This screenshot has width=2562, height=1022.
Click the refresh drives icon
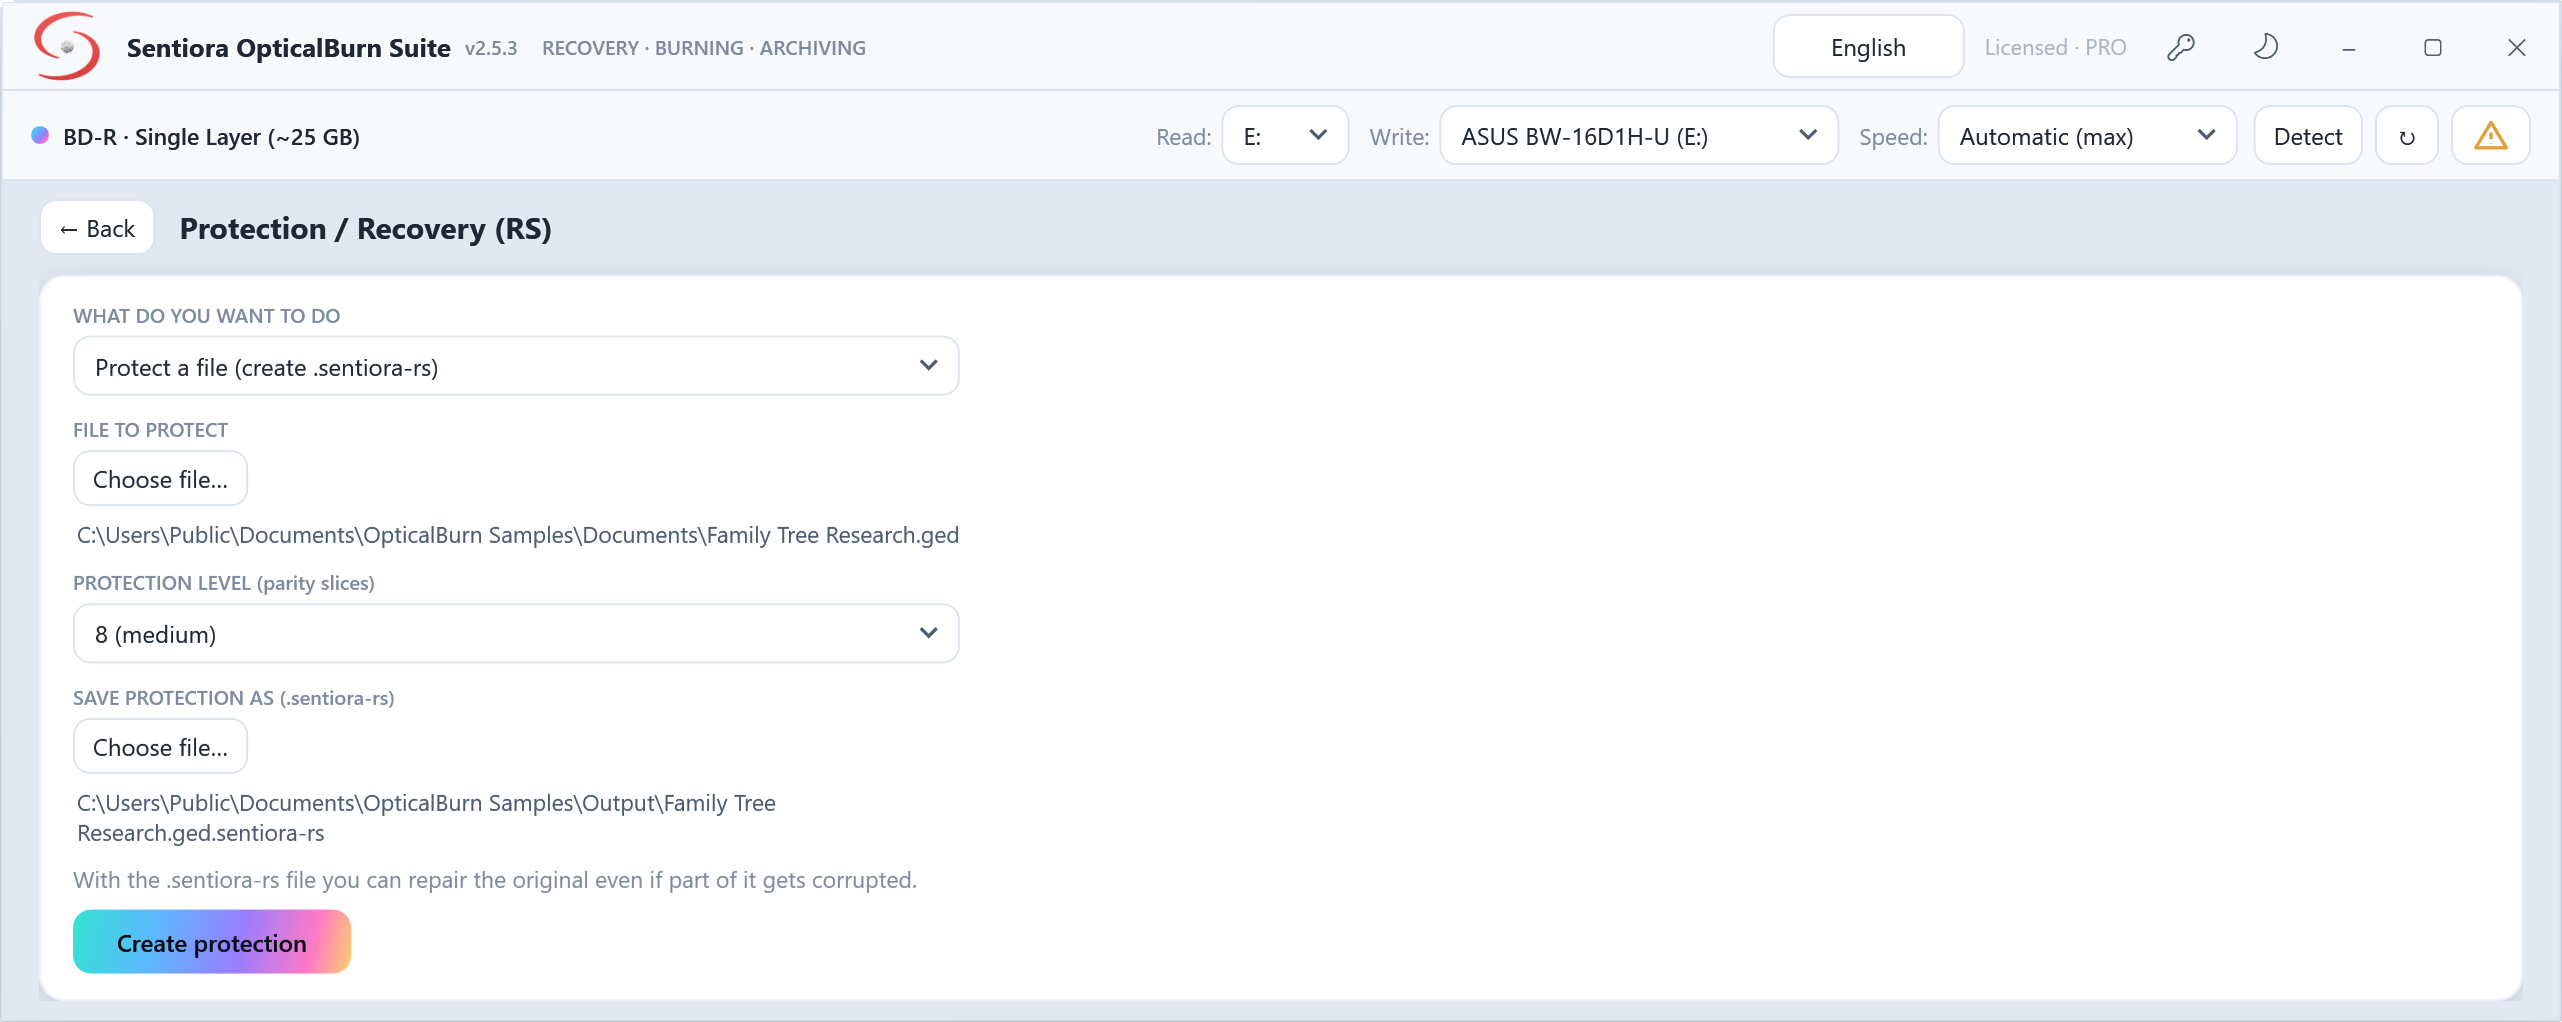[x=2407, y=136]
